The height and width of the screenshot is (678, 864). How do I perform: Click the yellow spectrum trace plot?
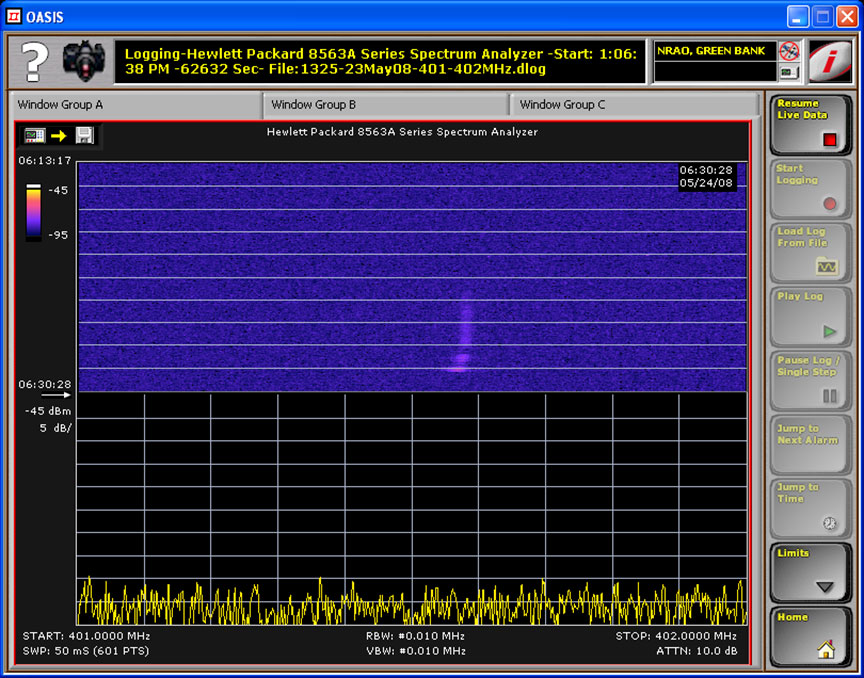[x=412, y=509]
